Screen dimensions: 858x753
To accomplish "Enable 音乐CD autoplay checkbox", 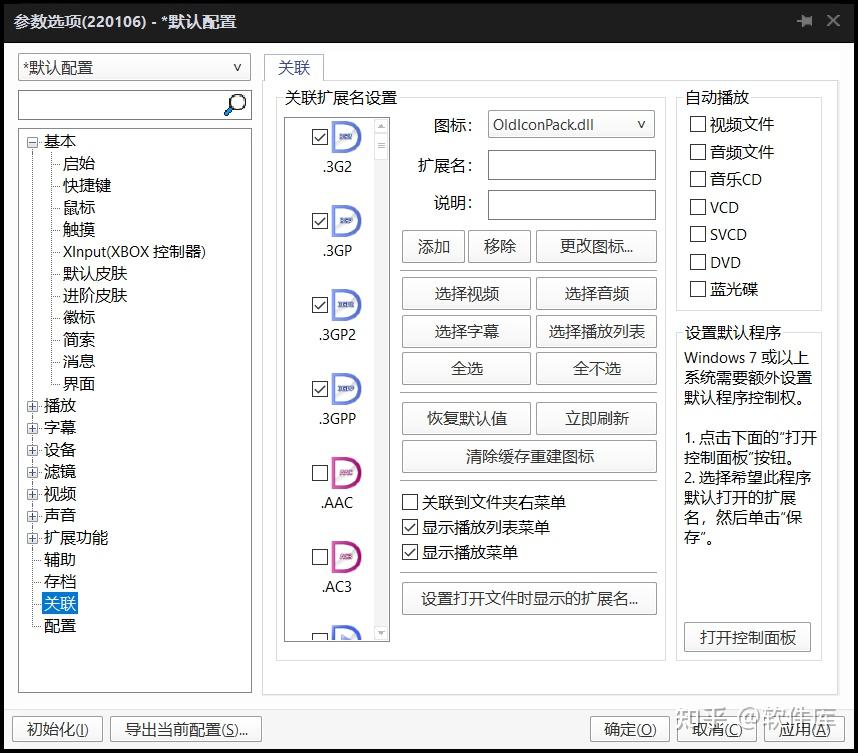I will (698, 179).
